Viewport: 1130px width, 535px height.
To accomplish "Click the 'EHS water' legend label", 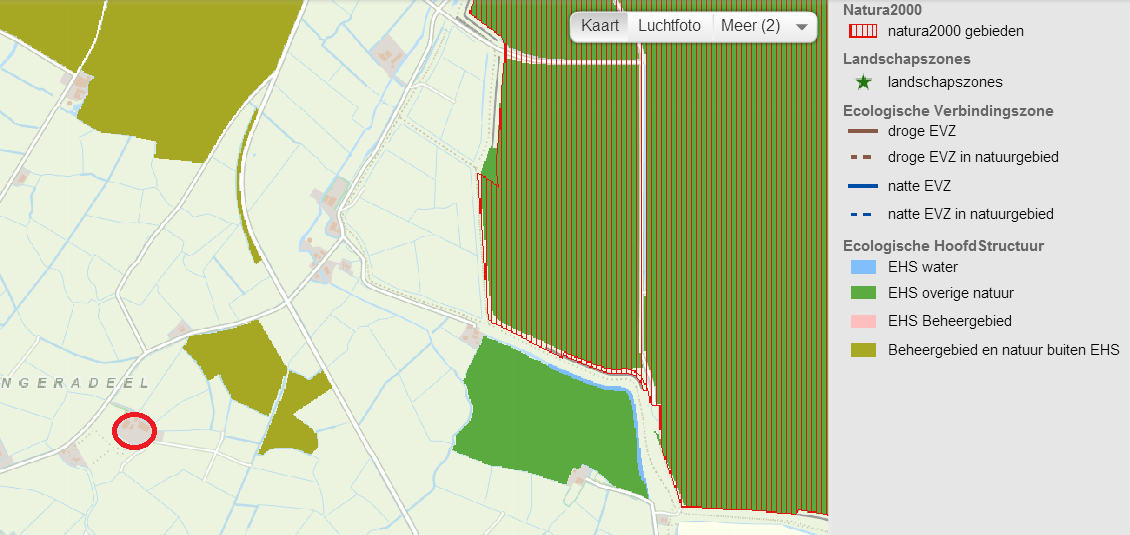I will point(922,267).
